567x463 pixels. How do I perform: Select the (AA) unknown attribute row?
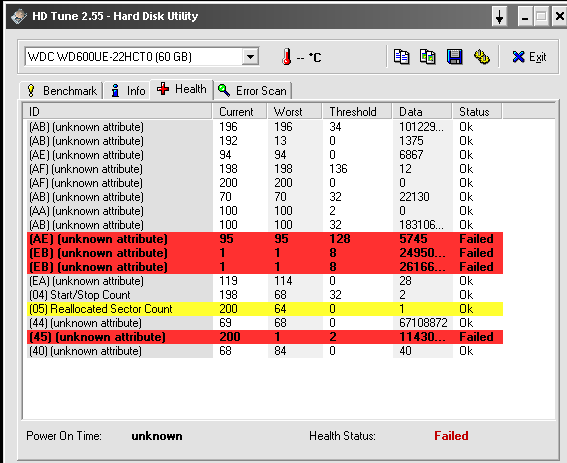click(x=265, y=211)
